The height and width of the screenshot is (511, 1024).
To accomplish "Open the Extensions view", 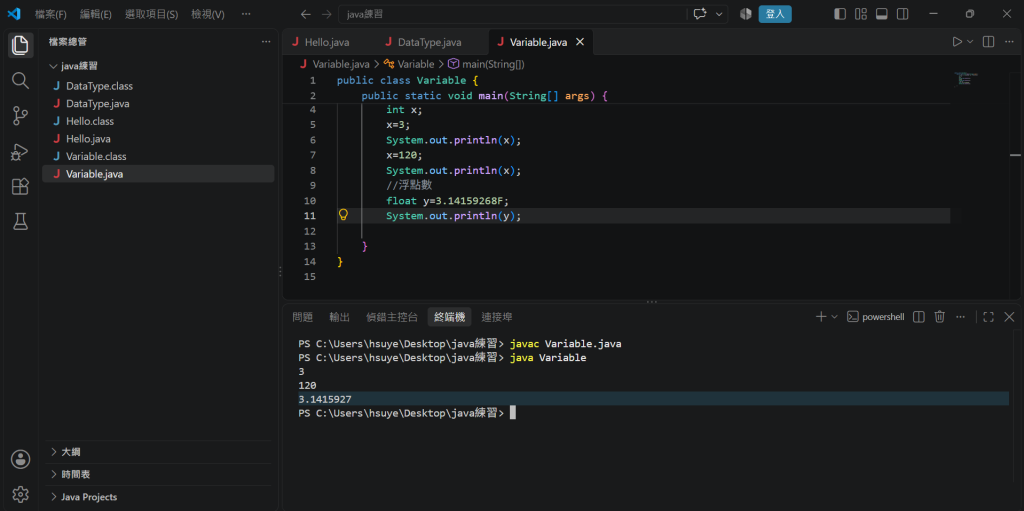I will [x=20, y=187].
